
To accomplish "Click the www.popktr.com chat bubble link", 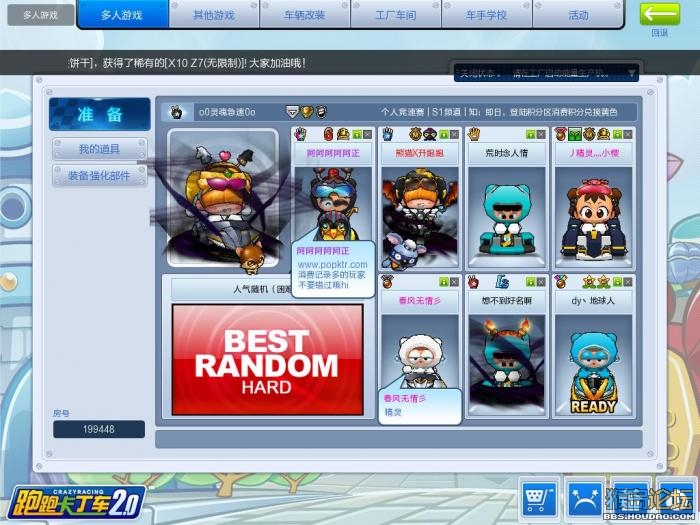I will point(333,265).
